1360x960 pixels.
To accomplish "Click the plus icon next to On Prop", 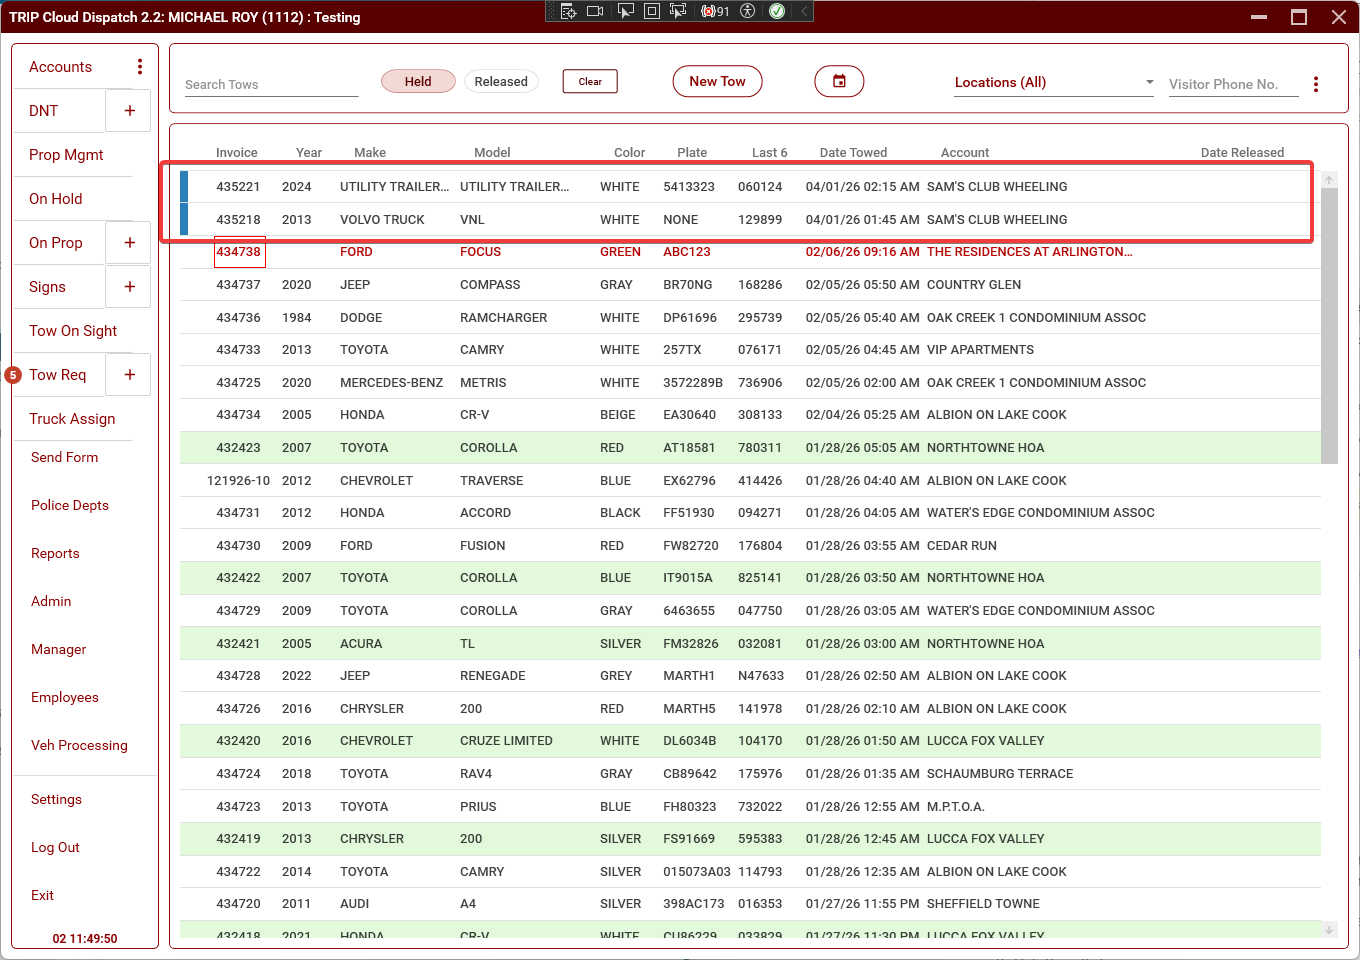I will 129,243.
